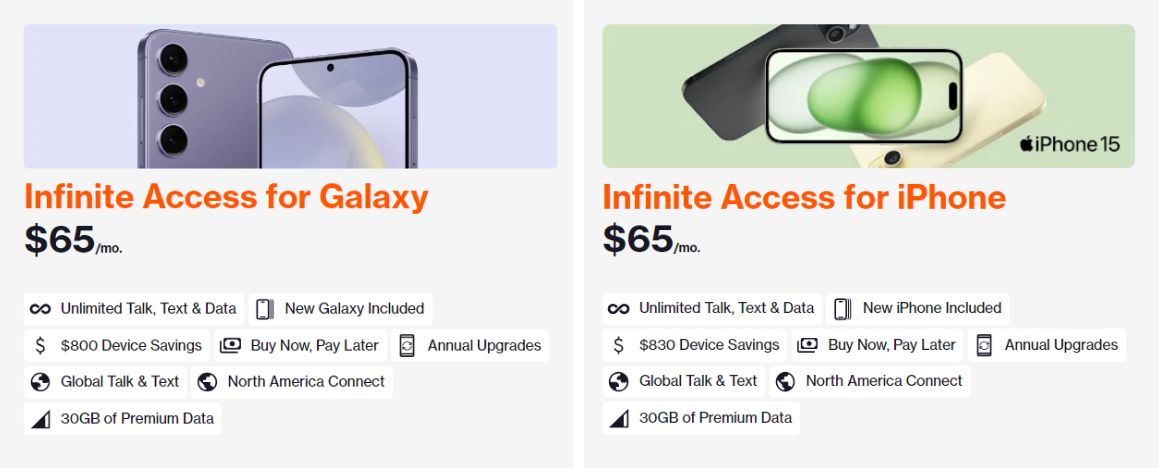Click the iPhone Global Talk & Text tag
The height and width of the screenshot is (468, 1159).
[x=684, y=381]
